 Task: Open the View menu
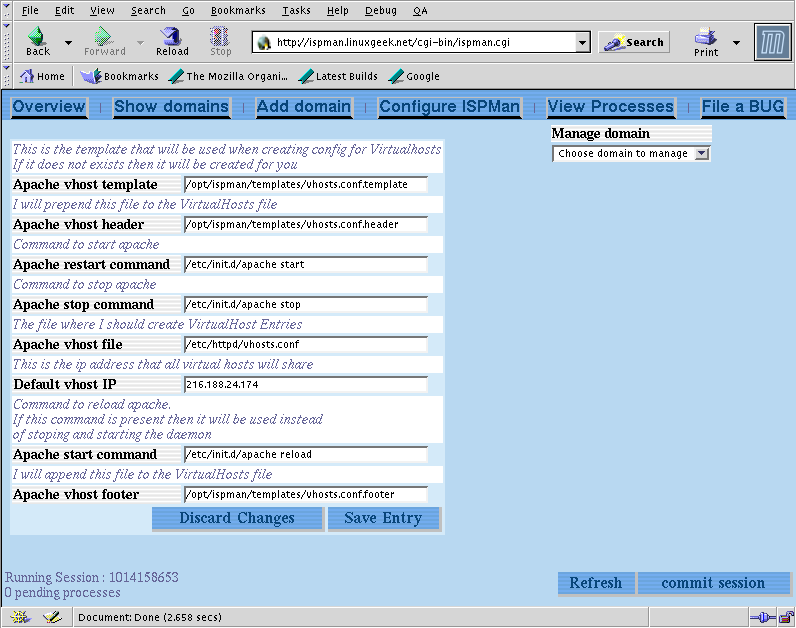click(102, 10)
